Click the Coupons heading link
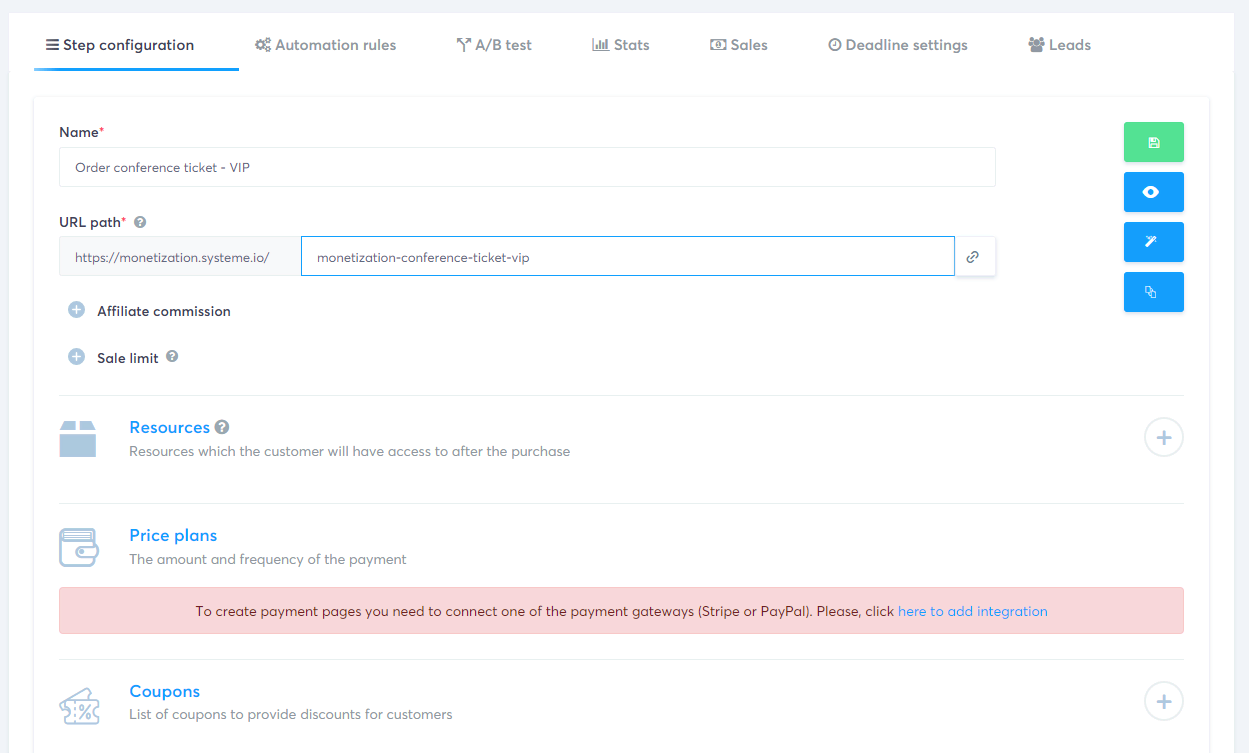The width and height of the screenshot is (1249, 753). pos(165,691)
